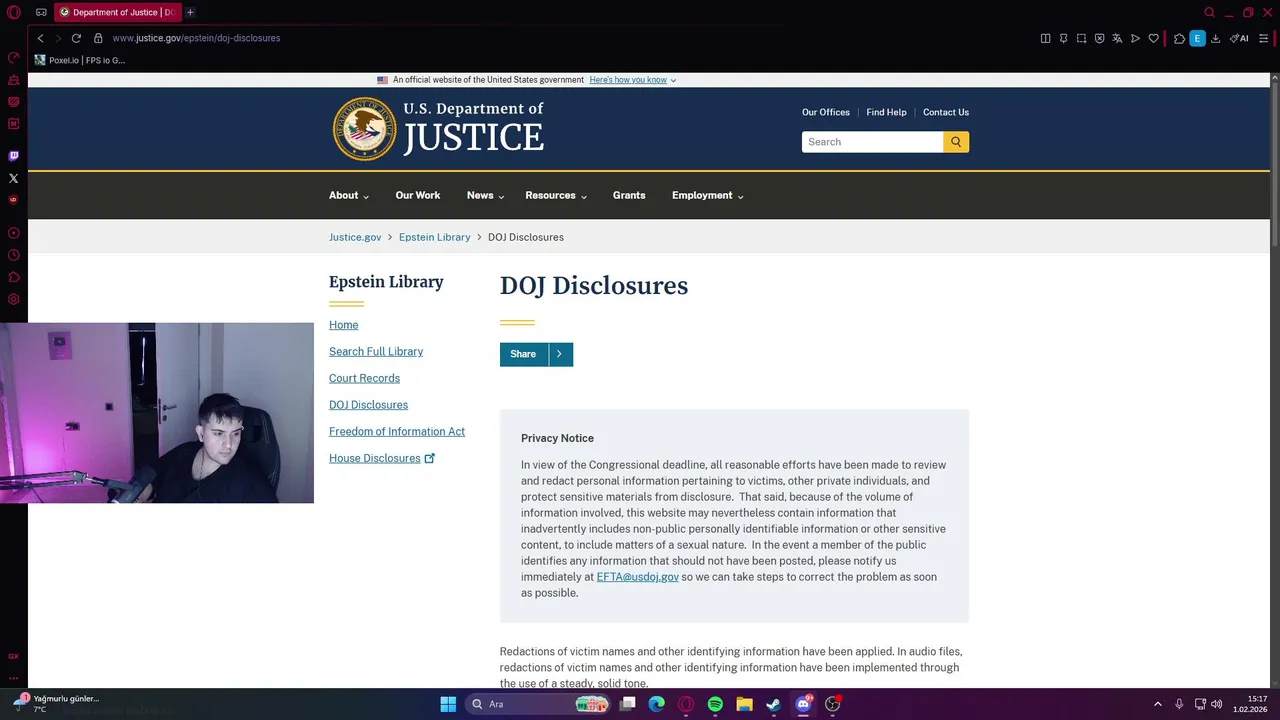Open Court Records link
Screen dimensions: 1280x720
[x=364, y=378]
